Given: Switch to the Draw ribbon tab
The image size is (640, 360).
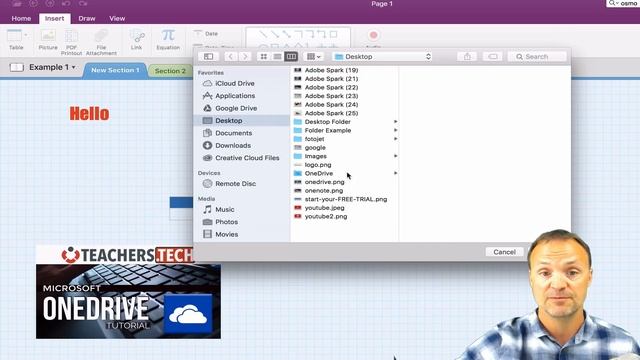Looking at the screenshot, I should (x=87, y=18).
